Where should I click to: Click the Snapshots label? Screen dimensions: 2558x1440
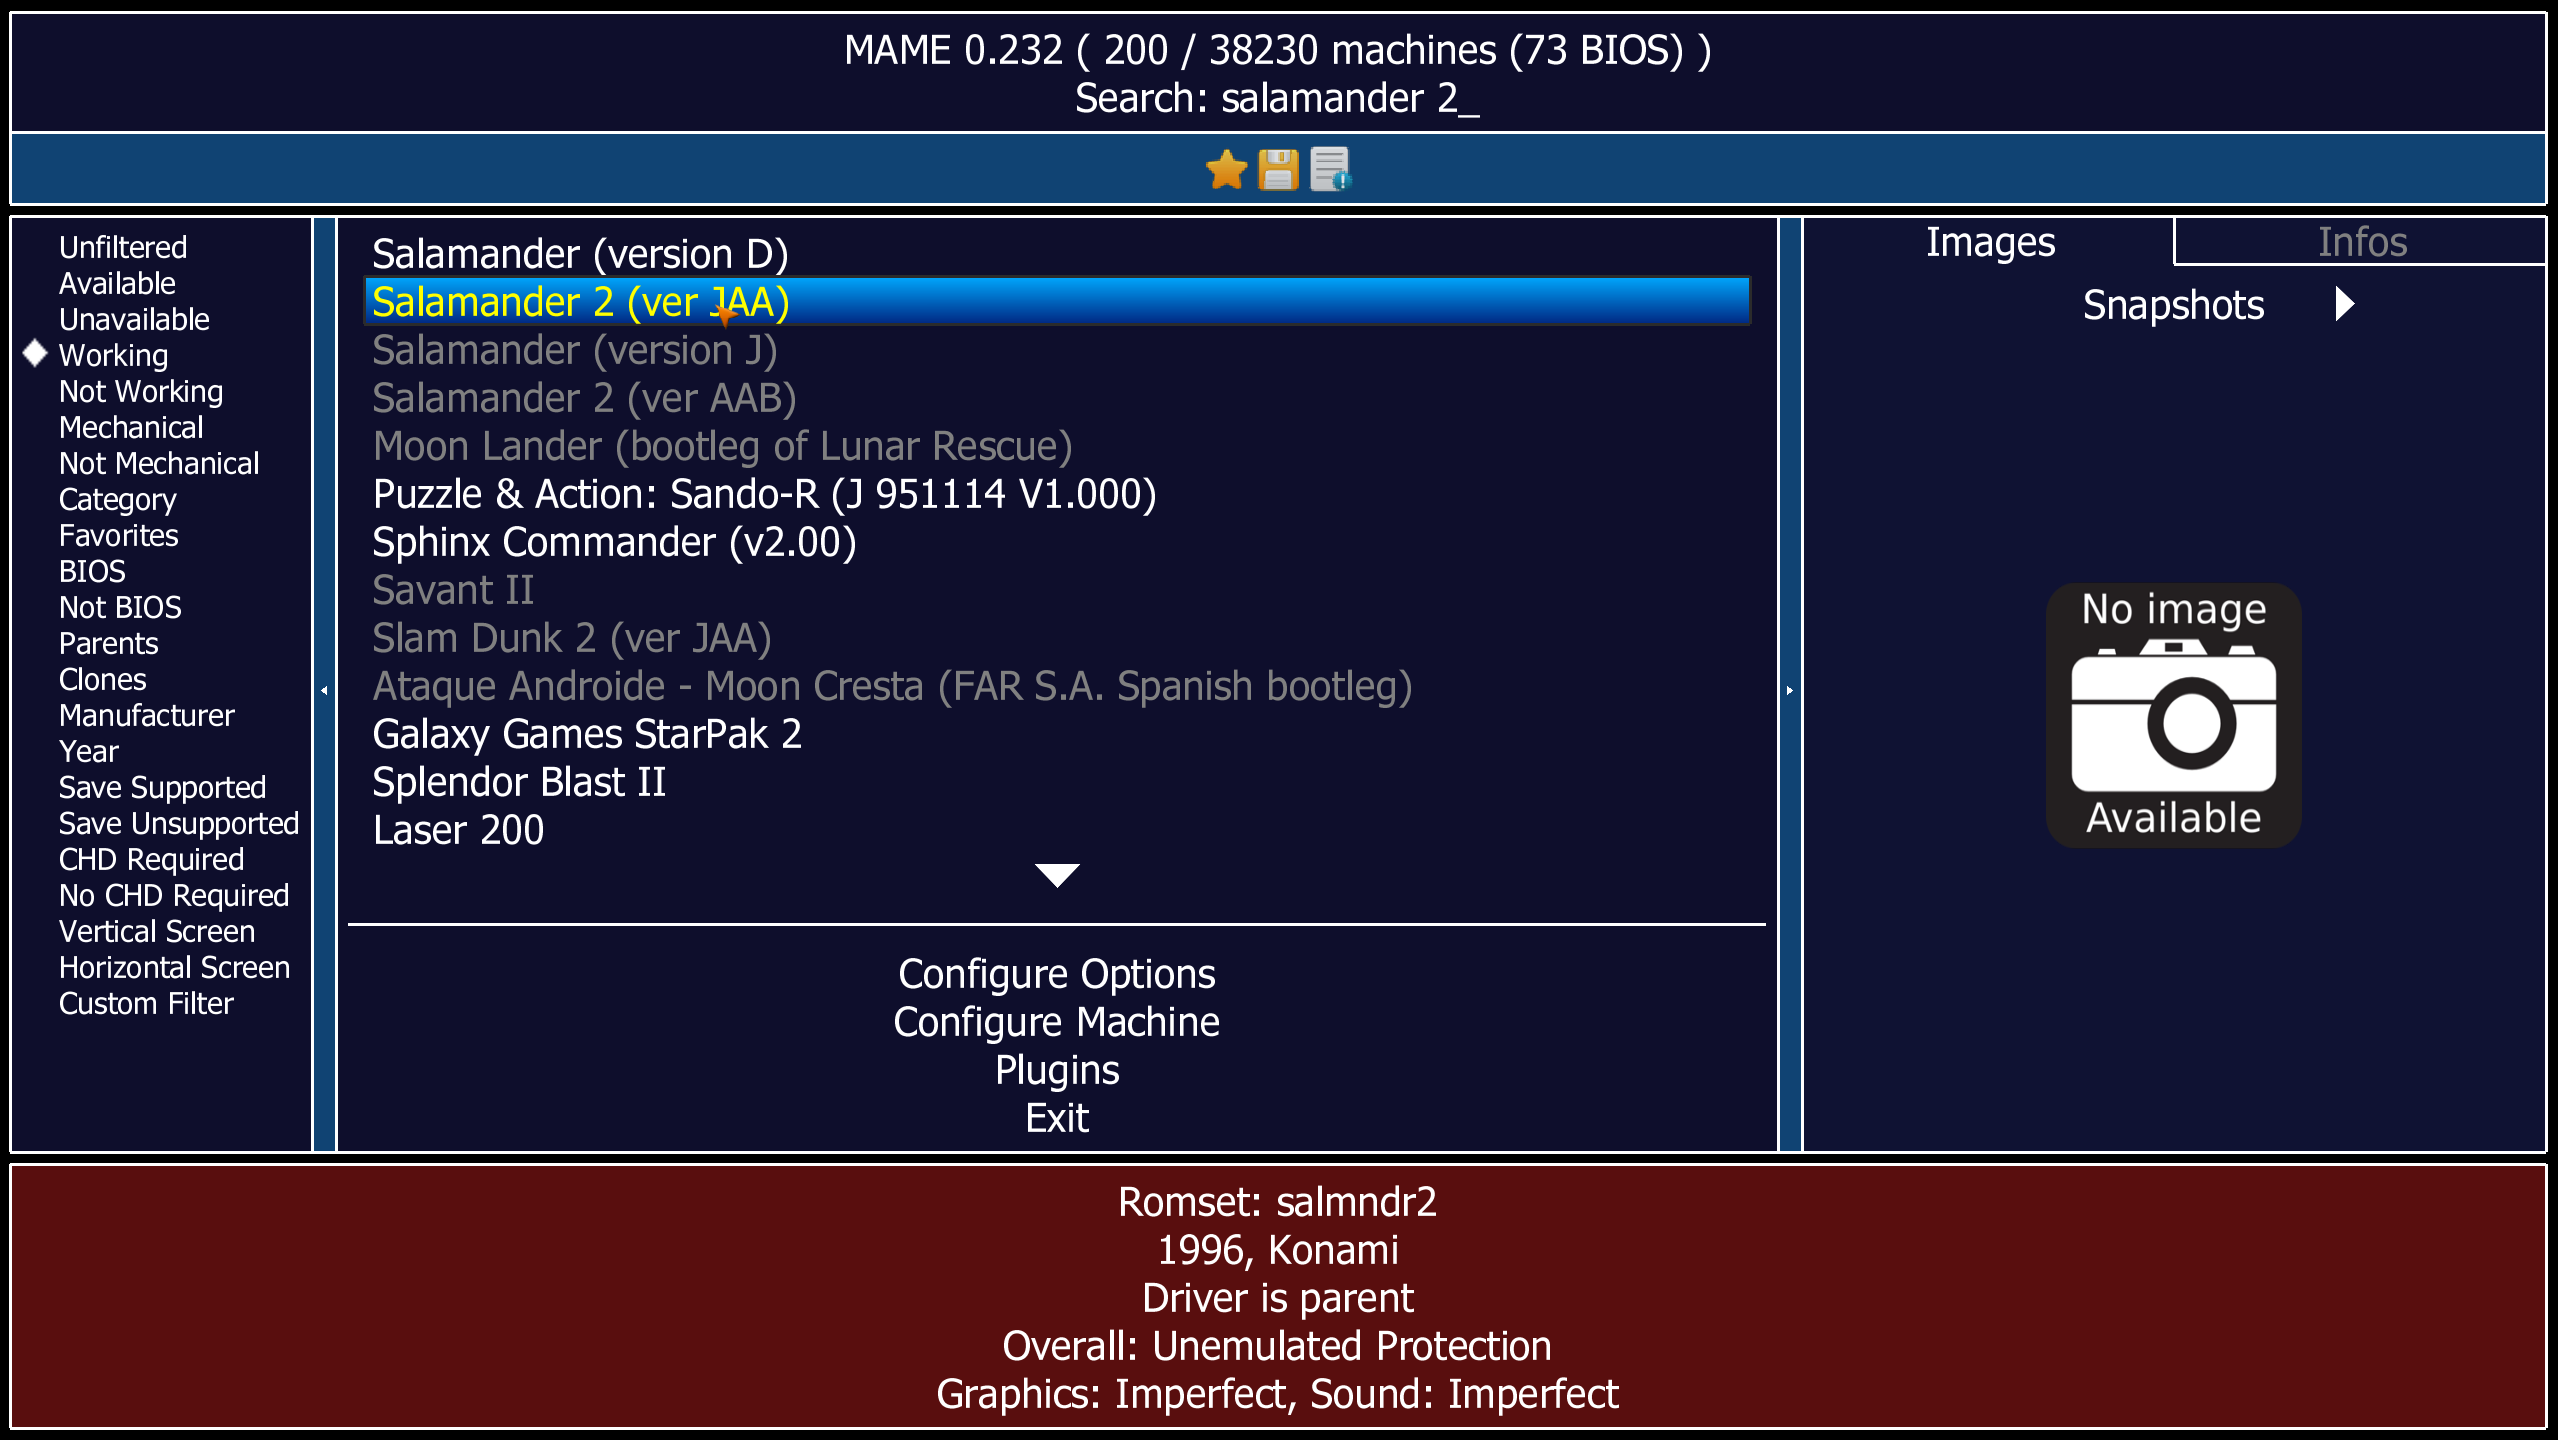coord(2173,305)
